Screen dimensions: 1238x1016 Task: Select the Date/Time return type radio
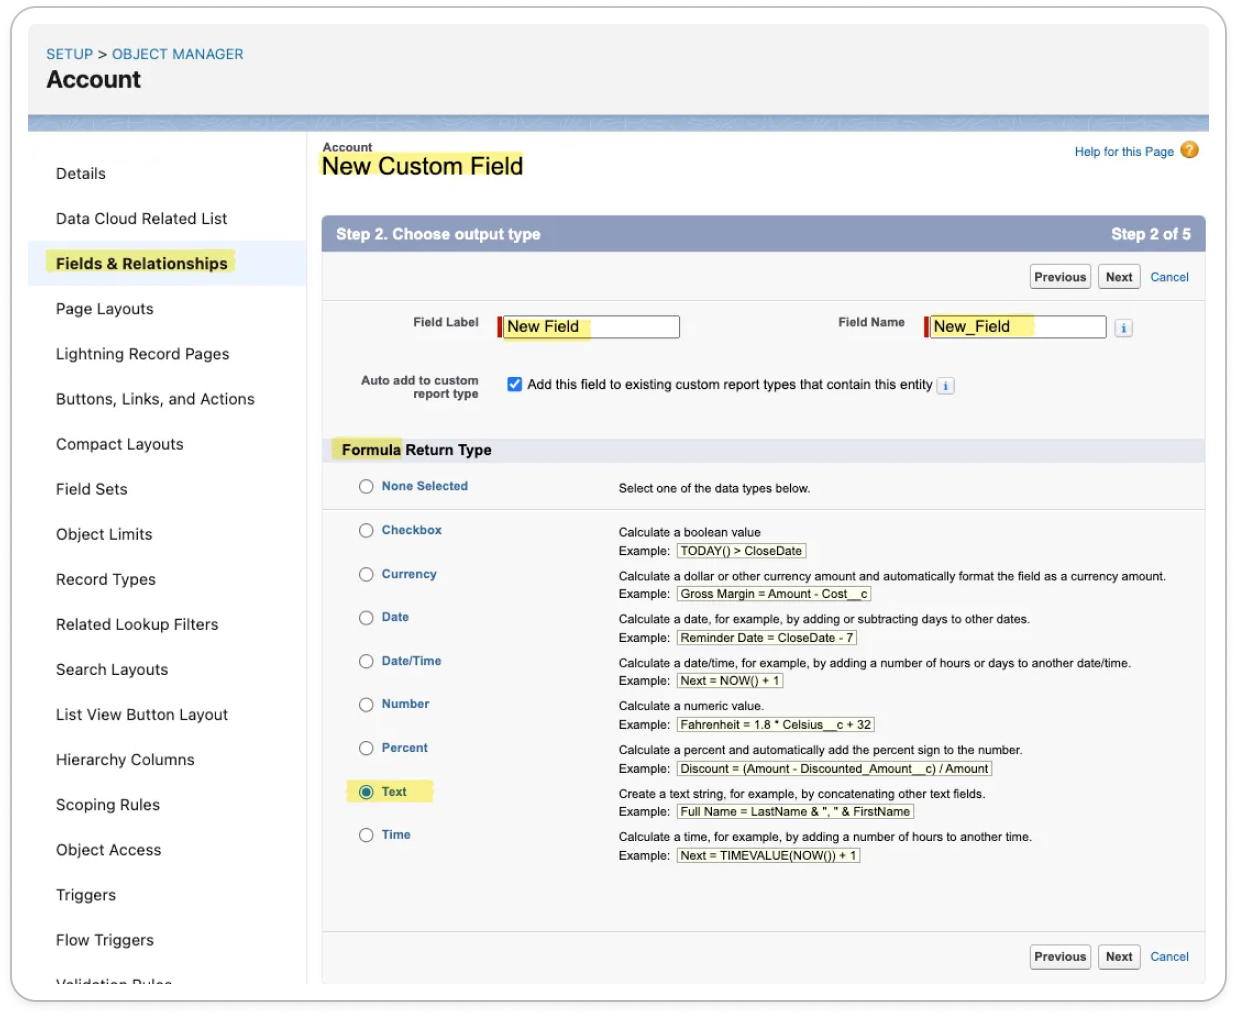[x=366, y=662]
